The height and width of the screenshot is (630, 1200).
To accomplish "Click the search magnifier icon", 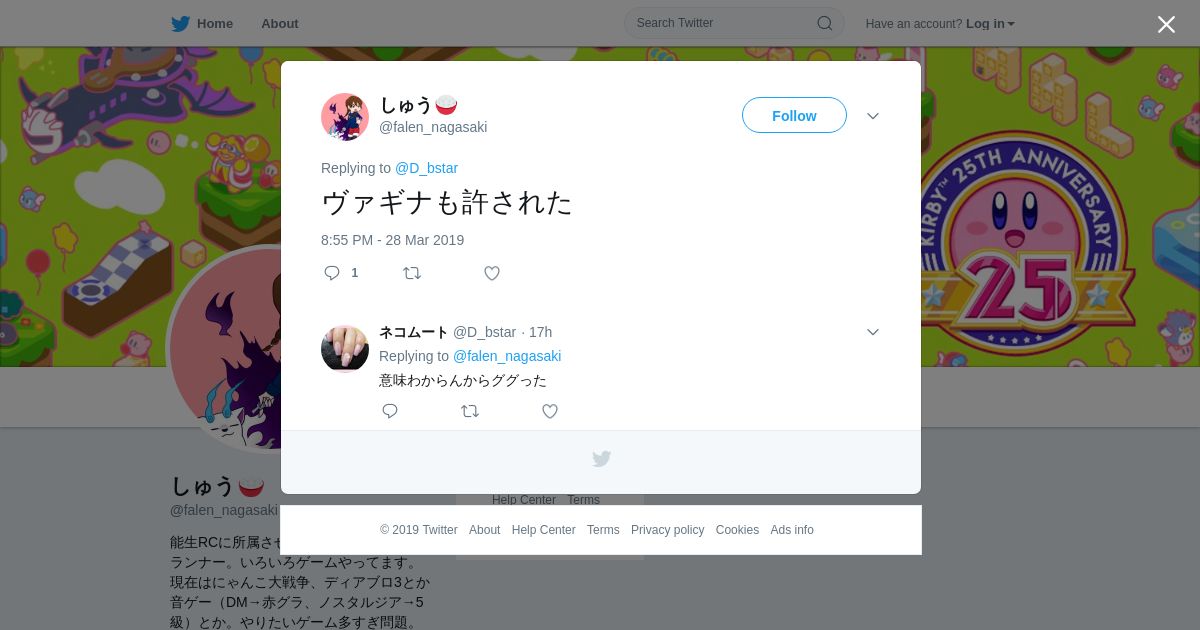I will [x=825, y=23].
